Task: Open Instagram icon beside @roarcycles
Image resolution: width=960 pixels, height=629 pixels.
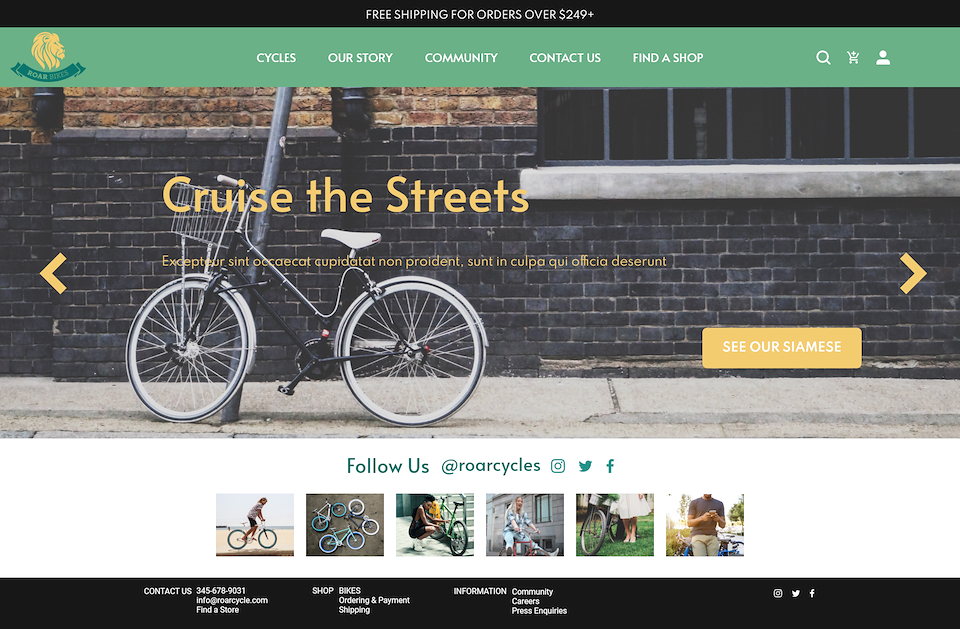Action: (x=558, y=466)
